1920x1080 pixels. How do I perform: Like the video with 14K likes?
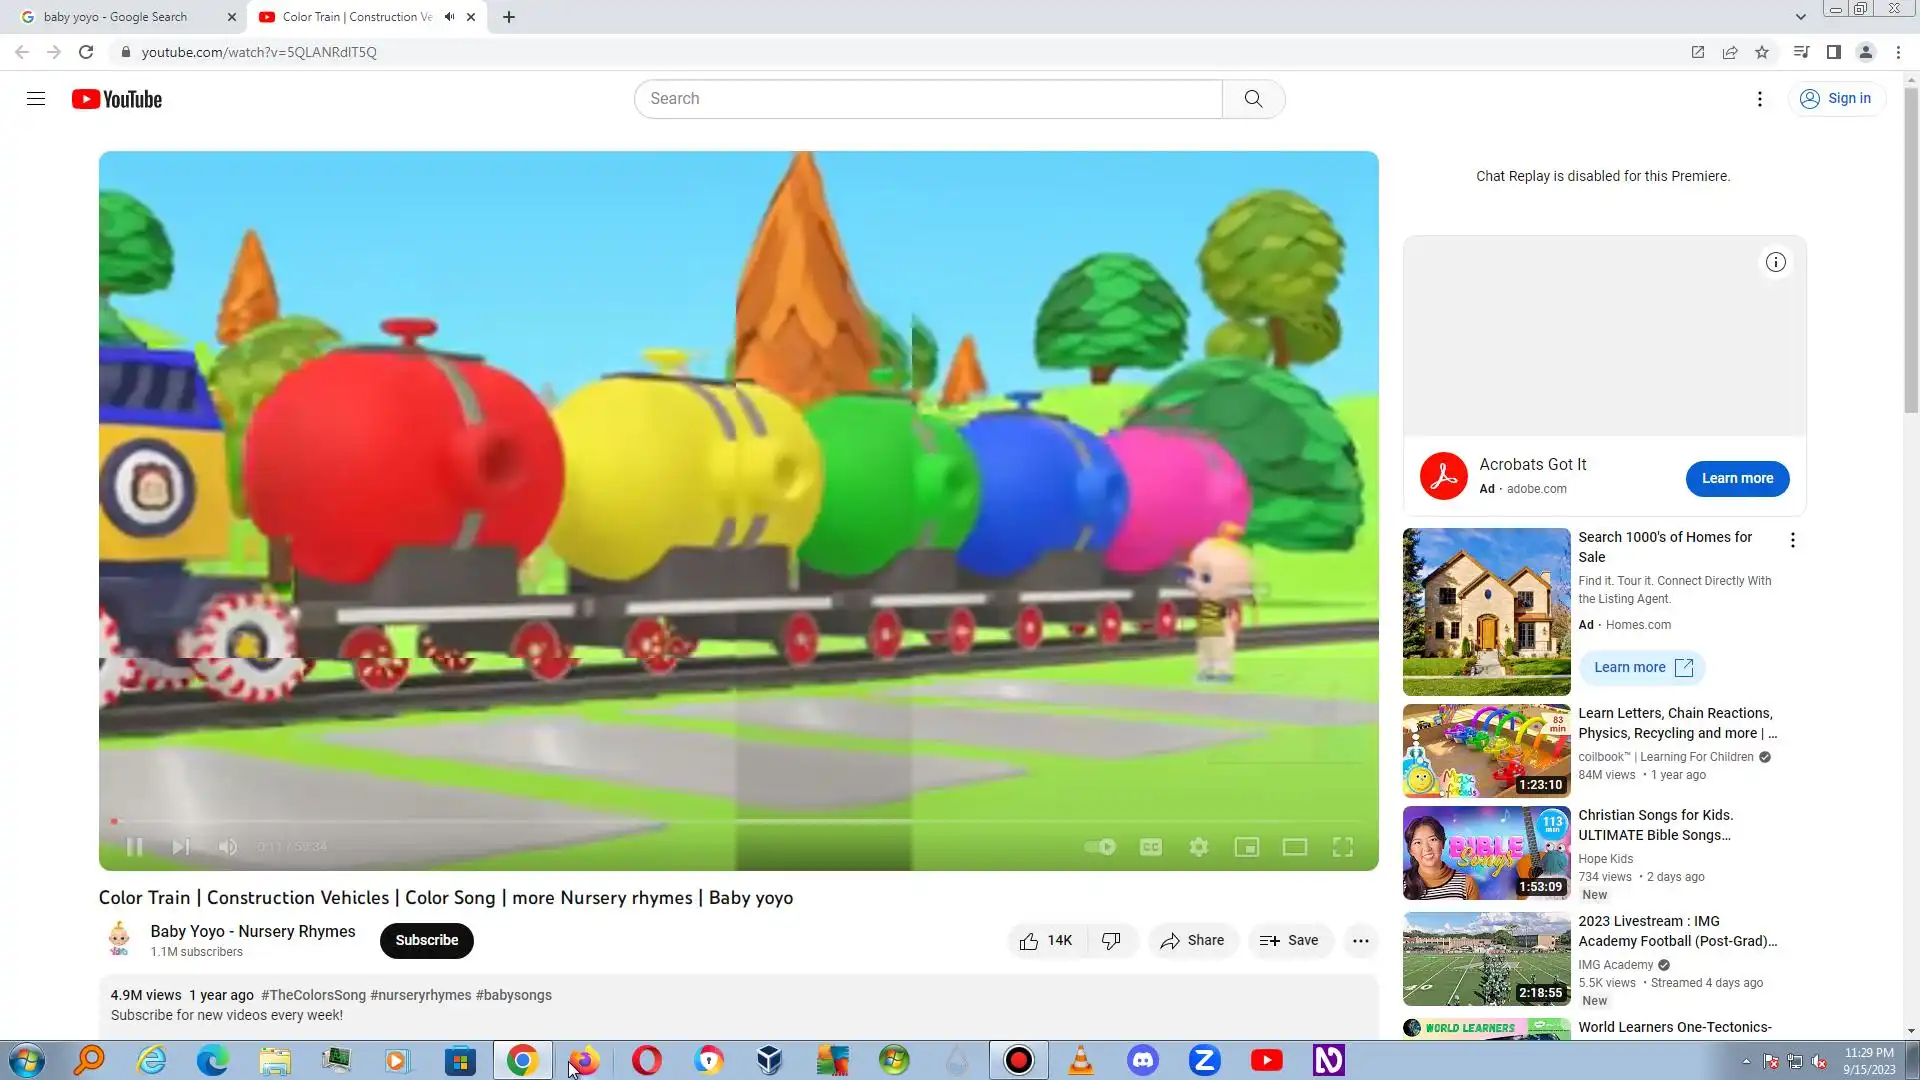[1046, 940]
